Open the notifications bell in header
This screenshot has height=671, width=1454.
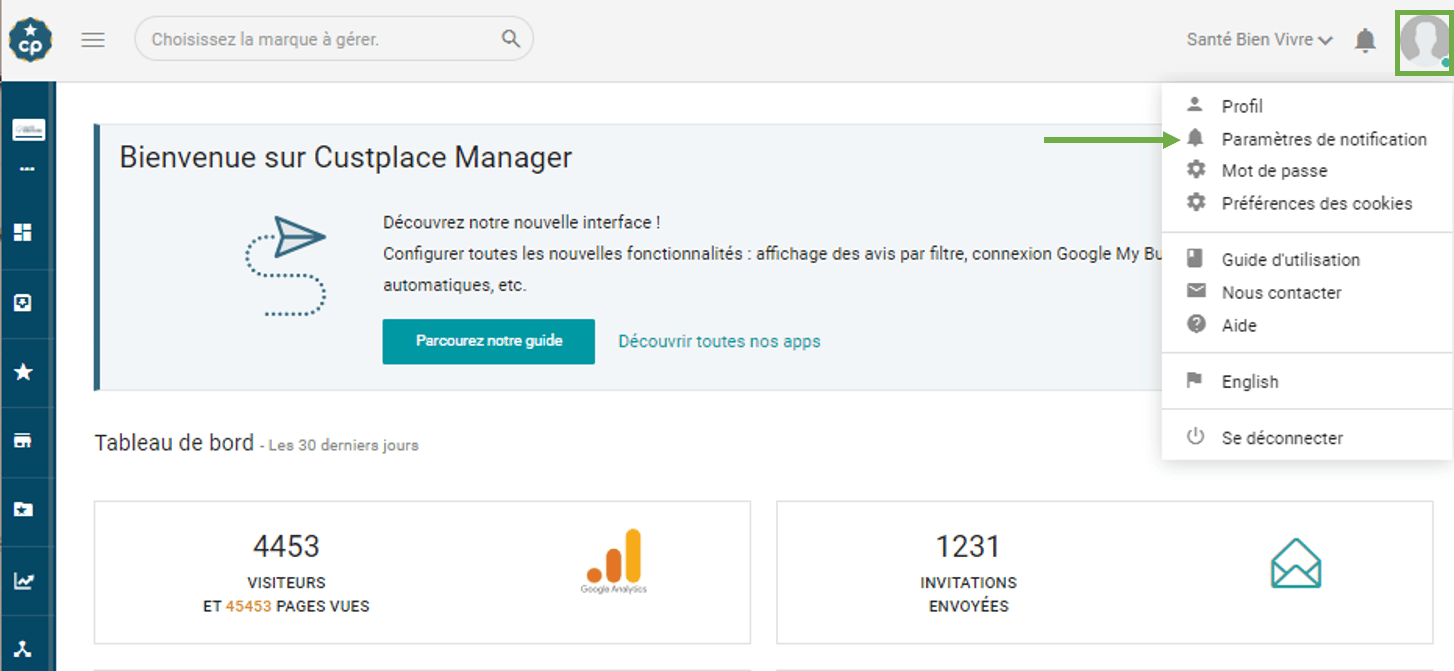coord(1365,40)
